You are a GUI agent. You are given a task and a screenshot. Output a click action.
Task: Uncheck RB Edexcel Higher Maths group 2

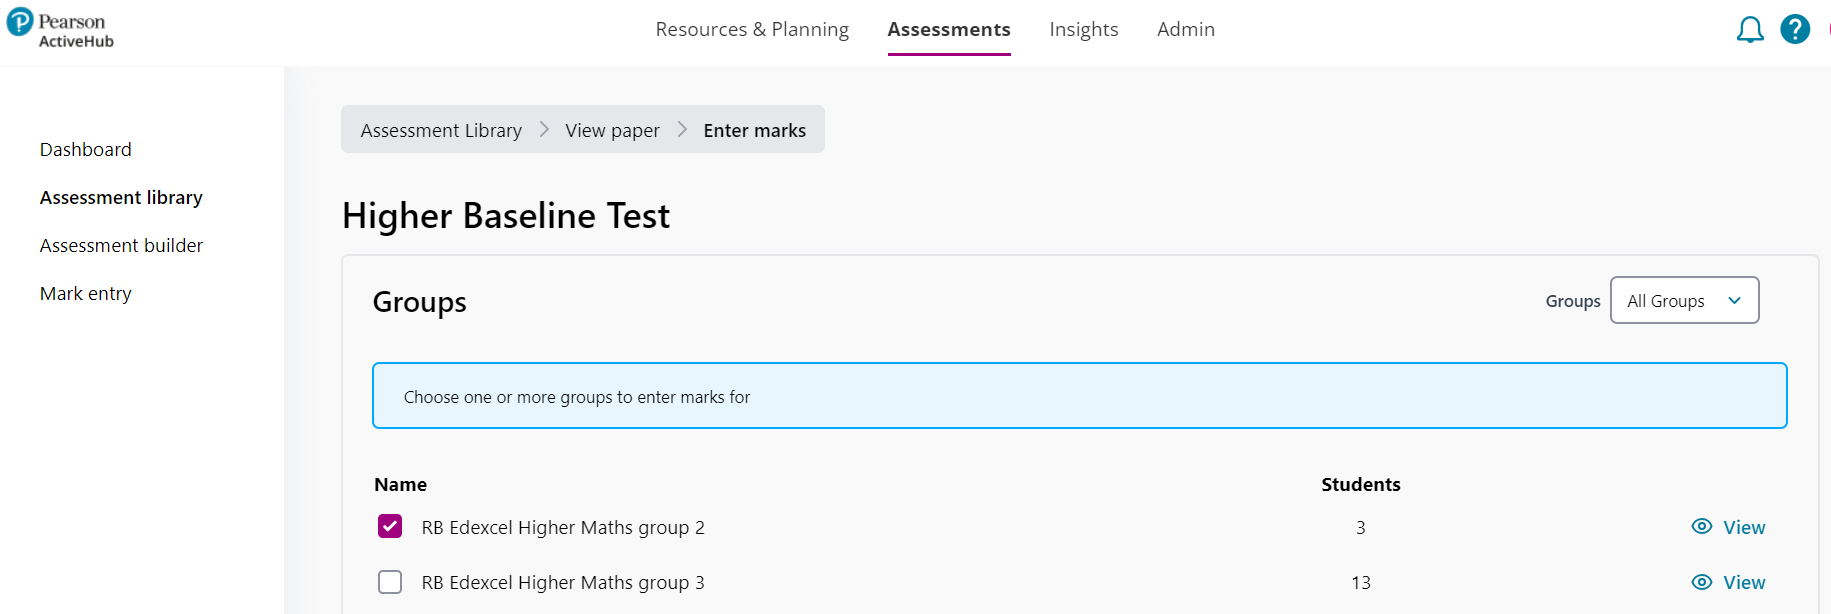coord(390,527)
